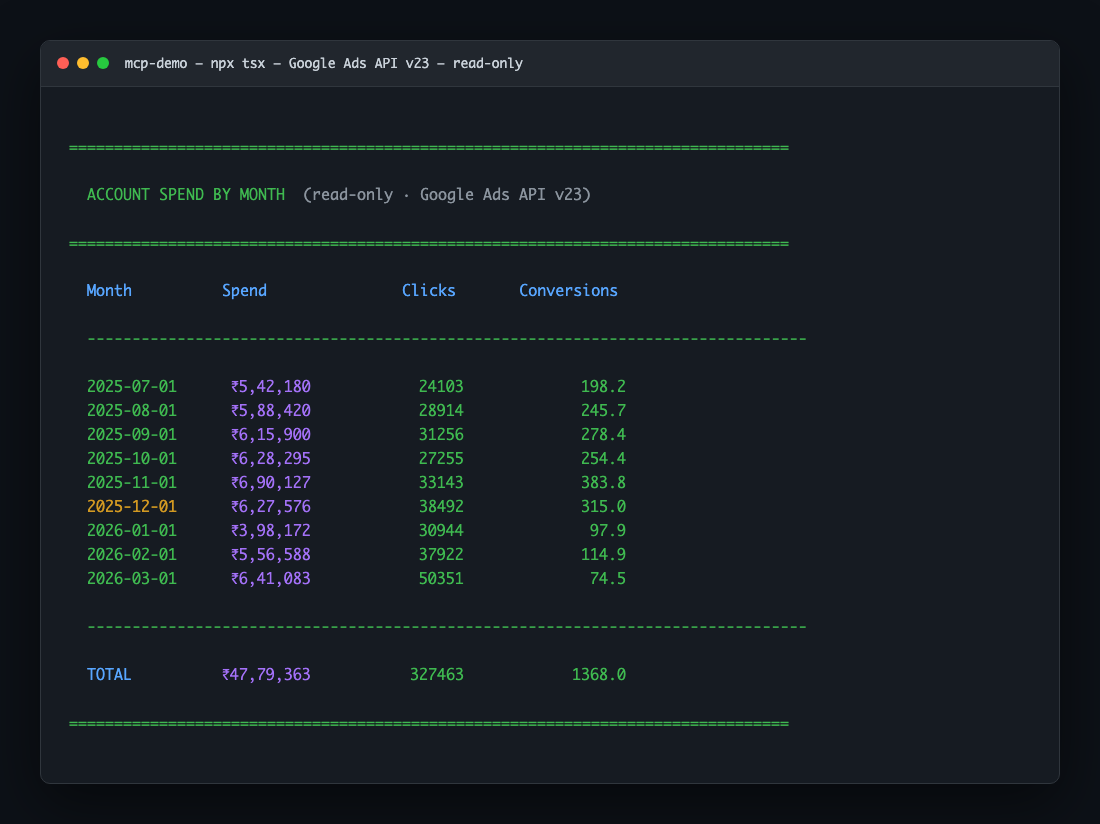Click the terminal title 'mcp-demo — npx tsx'
The image size is (1100, 824).
pos(195,63)
